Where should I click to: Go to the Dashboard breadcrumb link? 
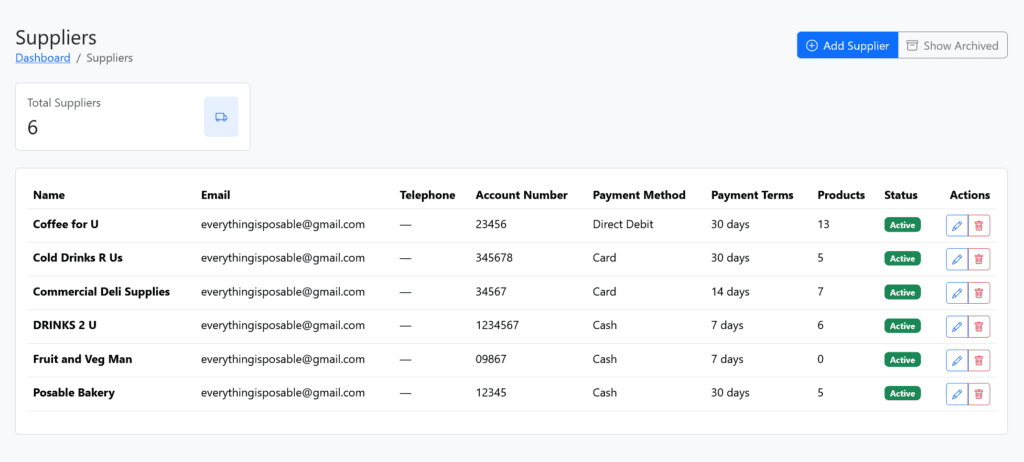[x=43, y=58]
